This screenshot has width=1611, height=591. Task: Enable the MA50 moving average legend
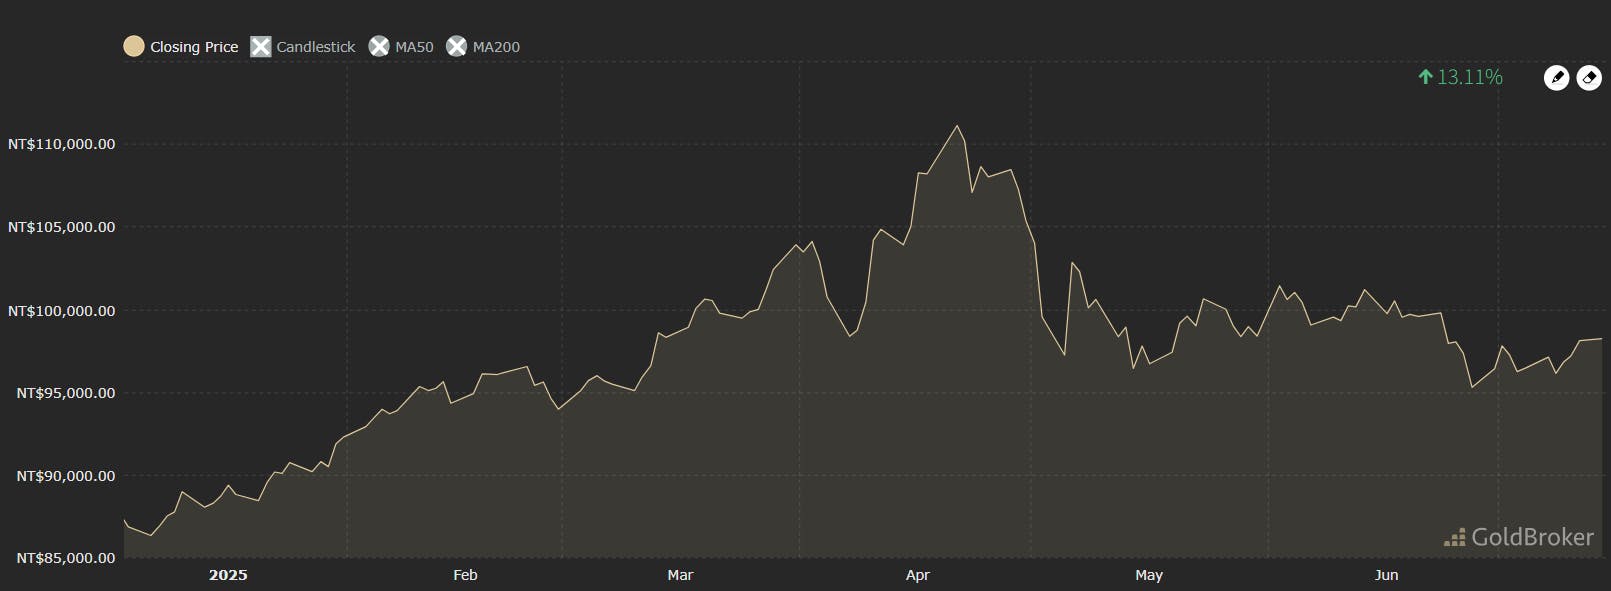401,47
